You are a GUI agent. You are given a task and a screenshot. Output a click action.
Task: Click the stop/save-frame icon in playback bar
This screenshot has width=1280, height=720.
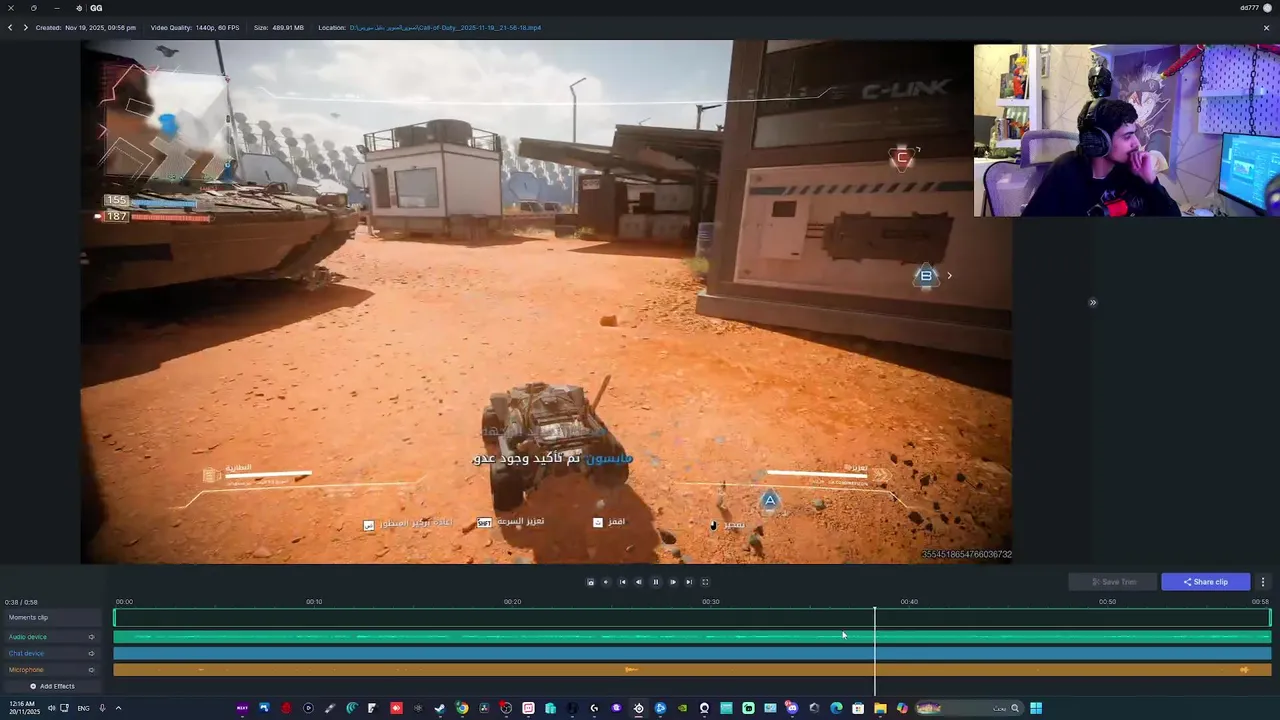pyautogui.click(x=590, y=582)
